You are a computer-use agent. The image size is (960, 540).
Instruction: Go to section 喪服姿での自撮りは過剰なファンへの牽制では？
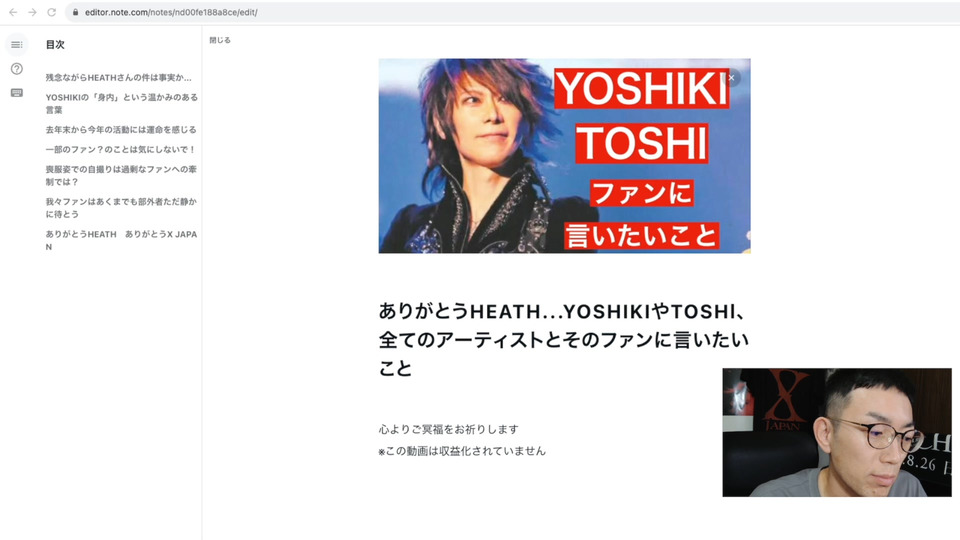point(121,175)
